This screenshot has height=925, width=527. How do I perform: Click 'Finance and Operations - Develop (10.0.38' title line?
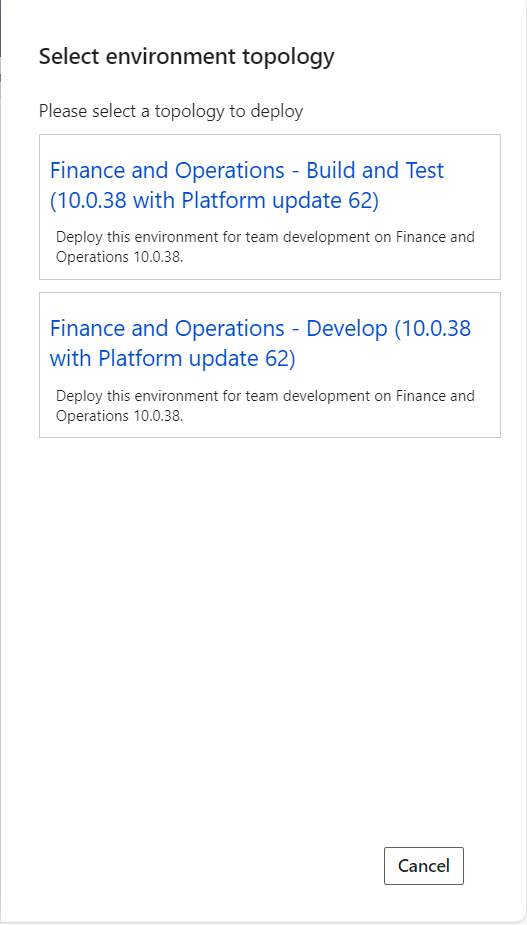tap(260, 328)
